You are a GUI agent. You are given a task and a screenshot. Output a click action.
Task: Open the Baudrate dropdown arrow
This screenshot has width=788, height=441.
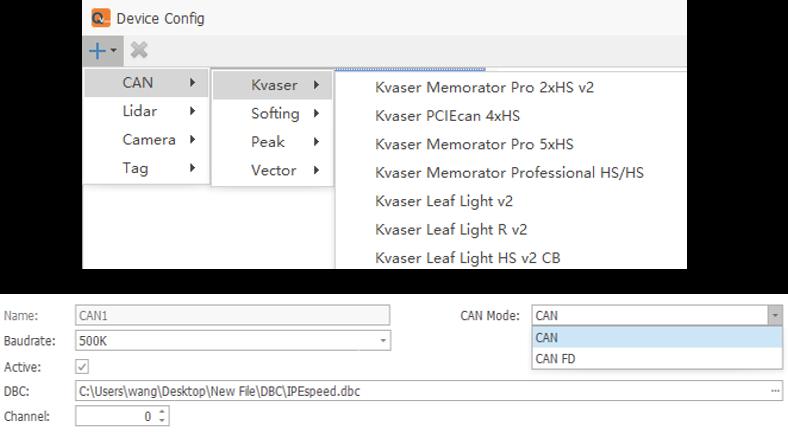pos(383,341)
